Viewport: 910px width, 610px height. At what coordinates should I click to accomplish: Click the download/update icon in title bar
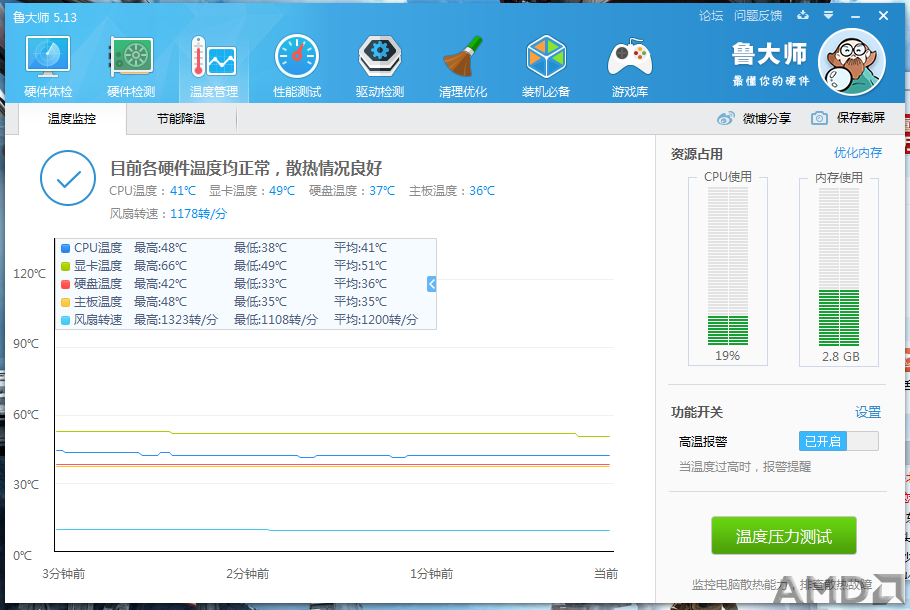click(803, 15)
